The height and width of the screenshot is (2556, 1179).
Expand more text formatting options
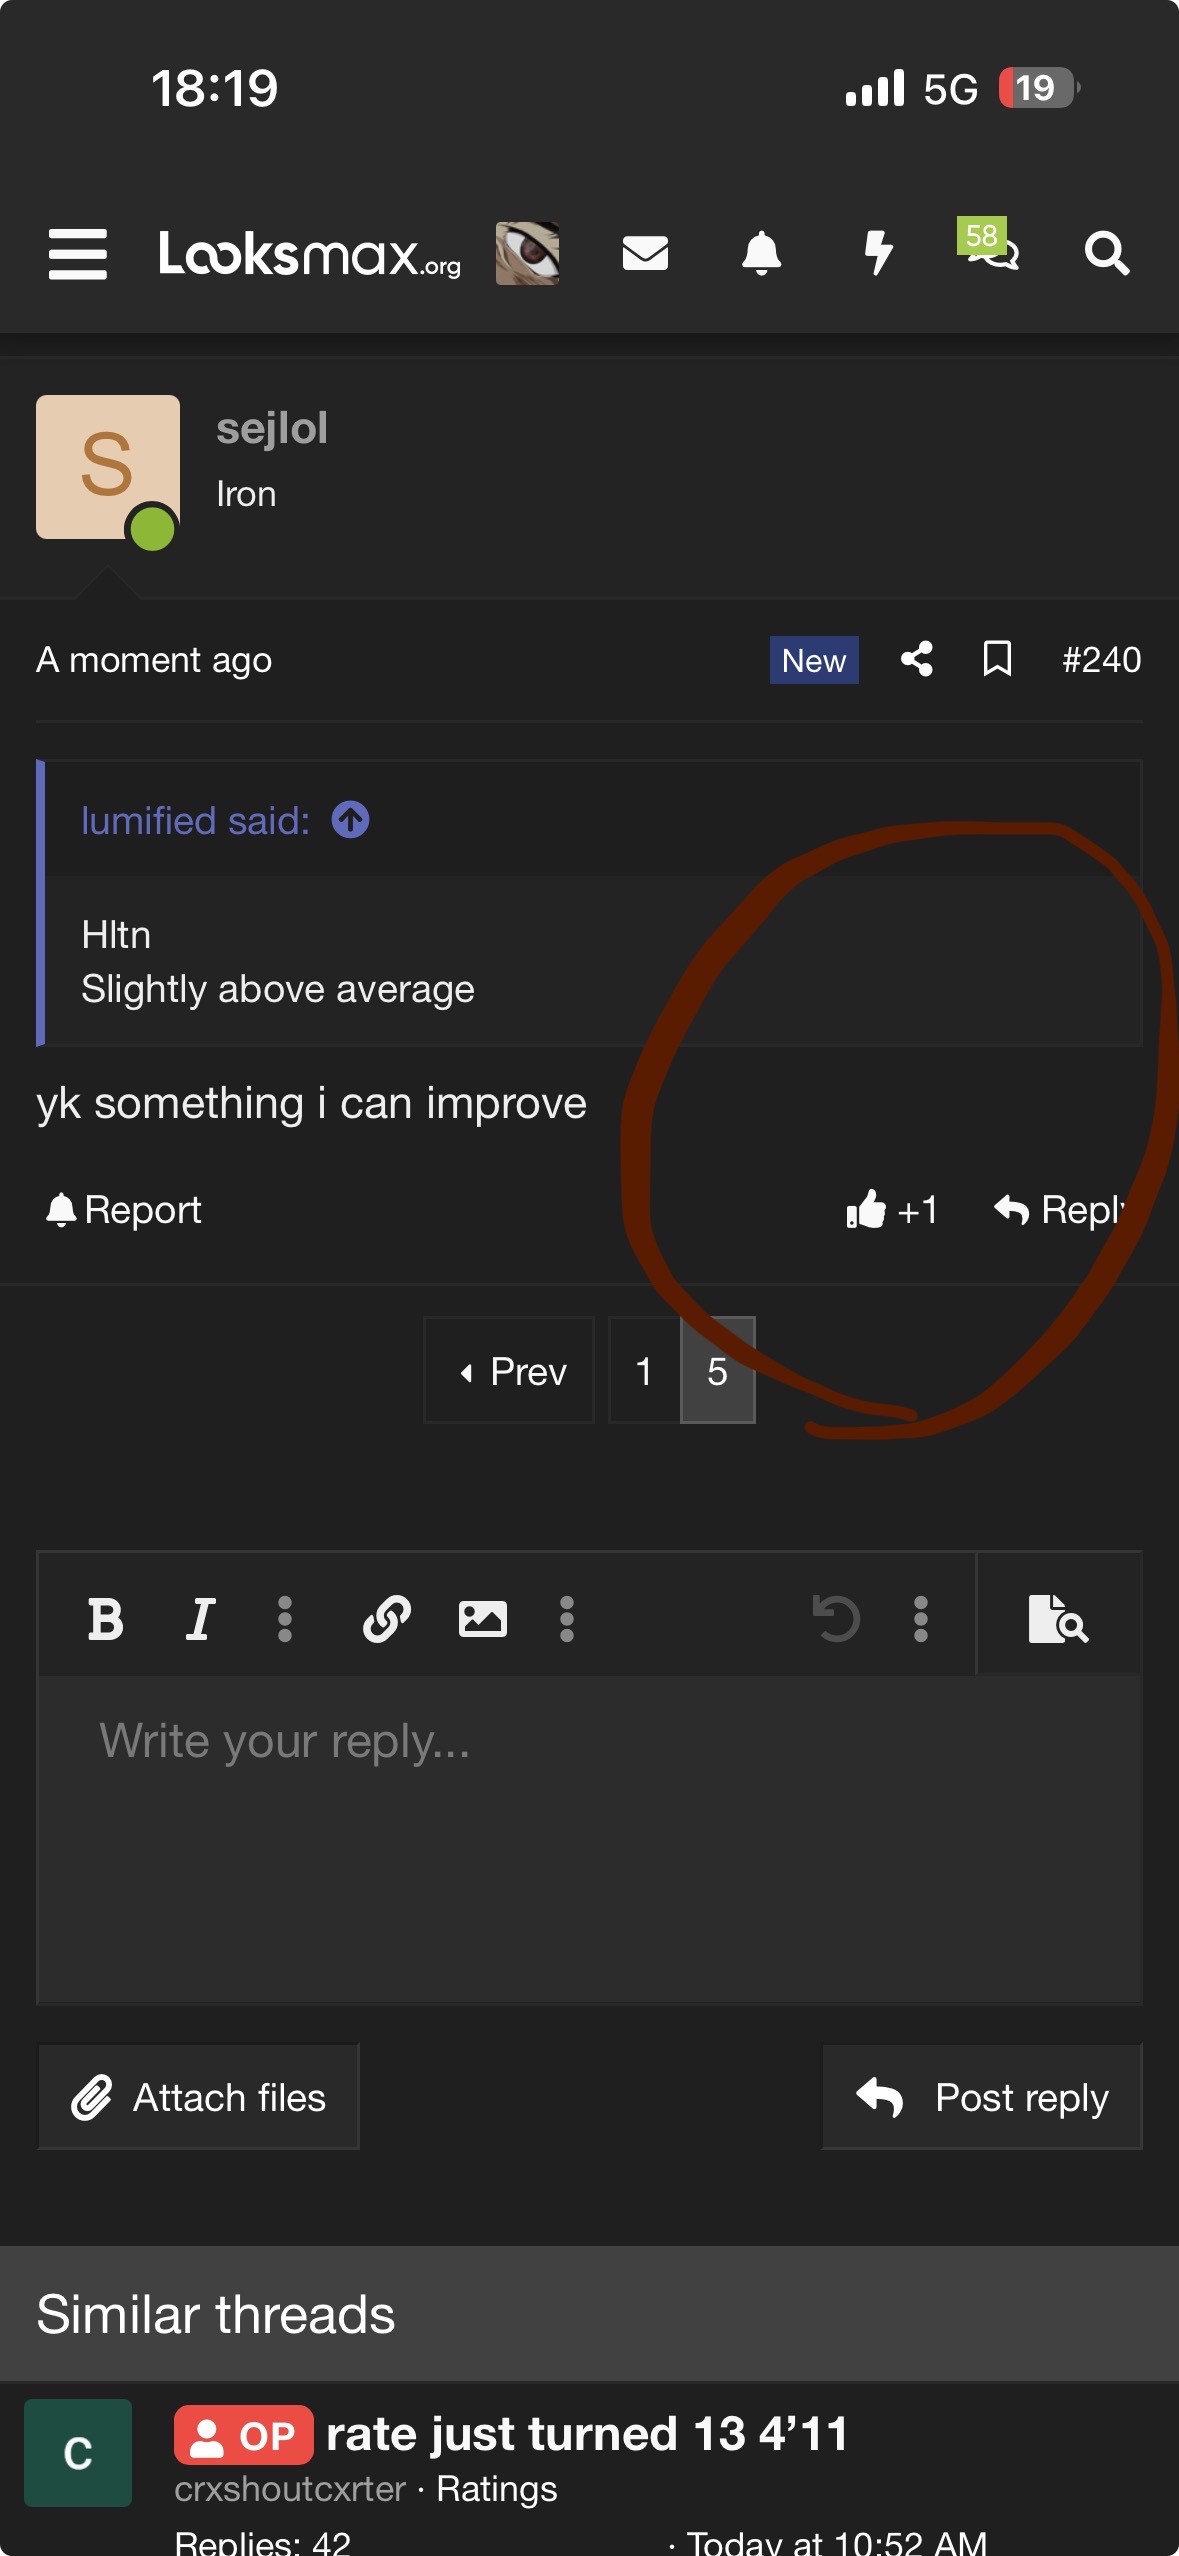[285, 1619]
